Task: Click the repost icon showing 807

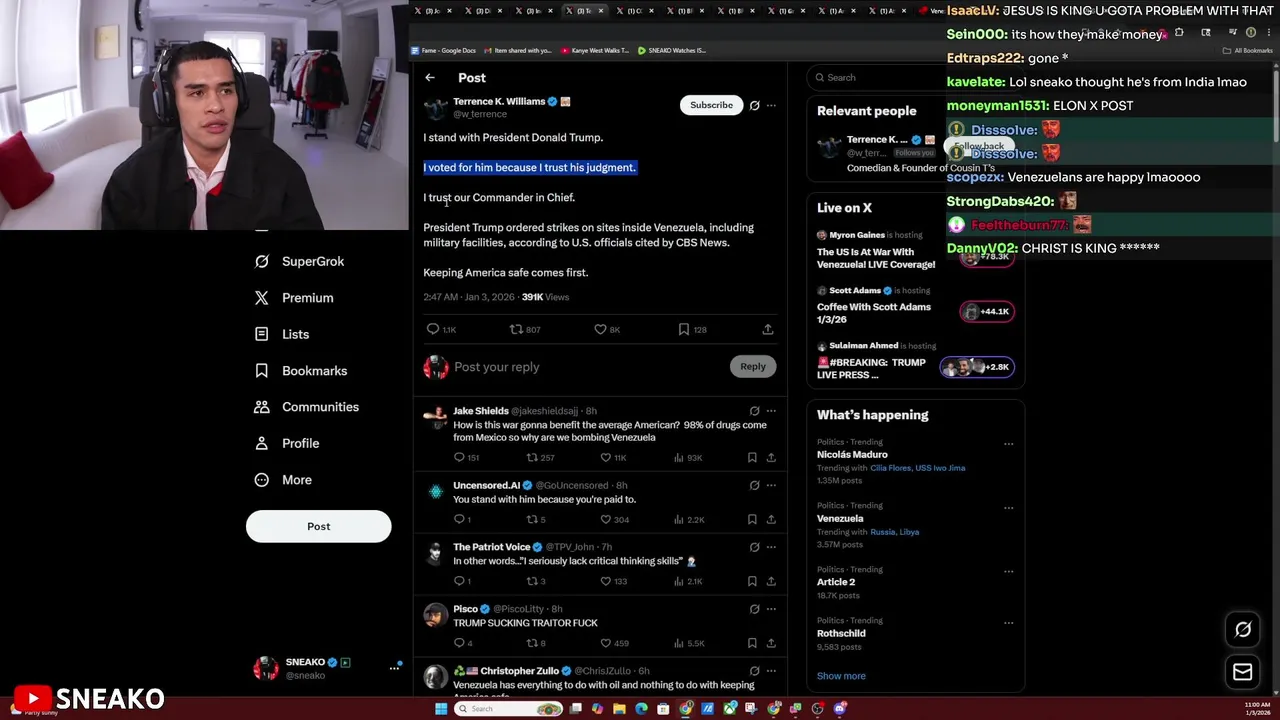Action: 516,329
